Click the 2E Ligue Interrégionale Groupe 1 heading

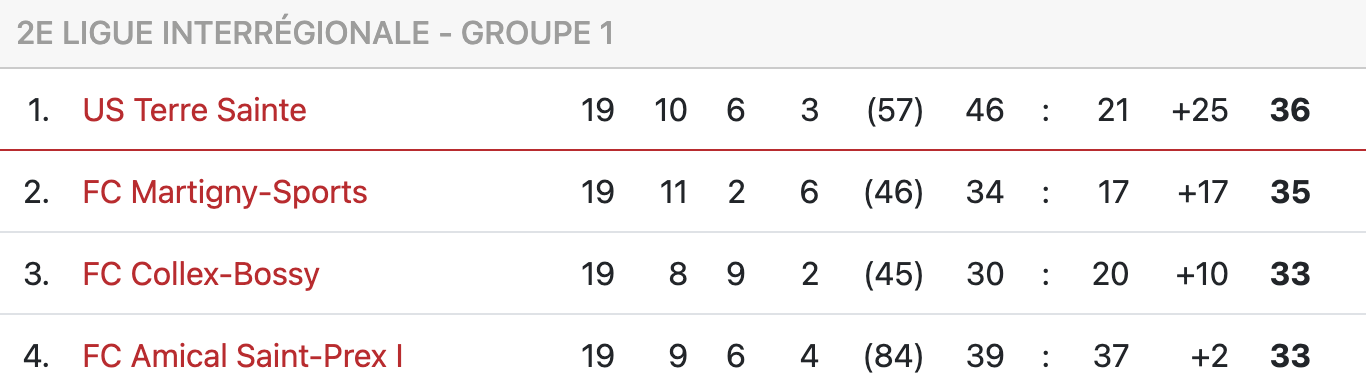tap(315, 34)
